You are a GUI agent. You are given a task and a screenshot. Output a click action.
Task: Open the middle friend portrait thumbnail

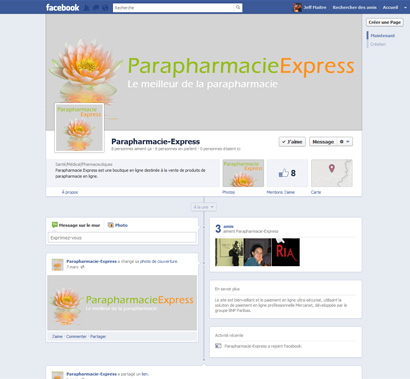click(258, 252)
